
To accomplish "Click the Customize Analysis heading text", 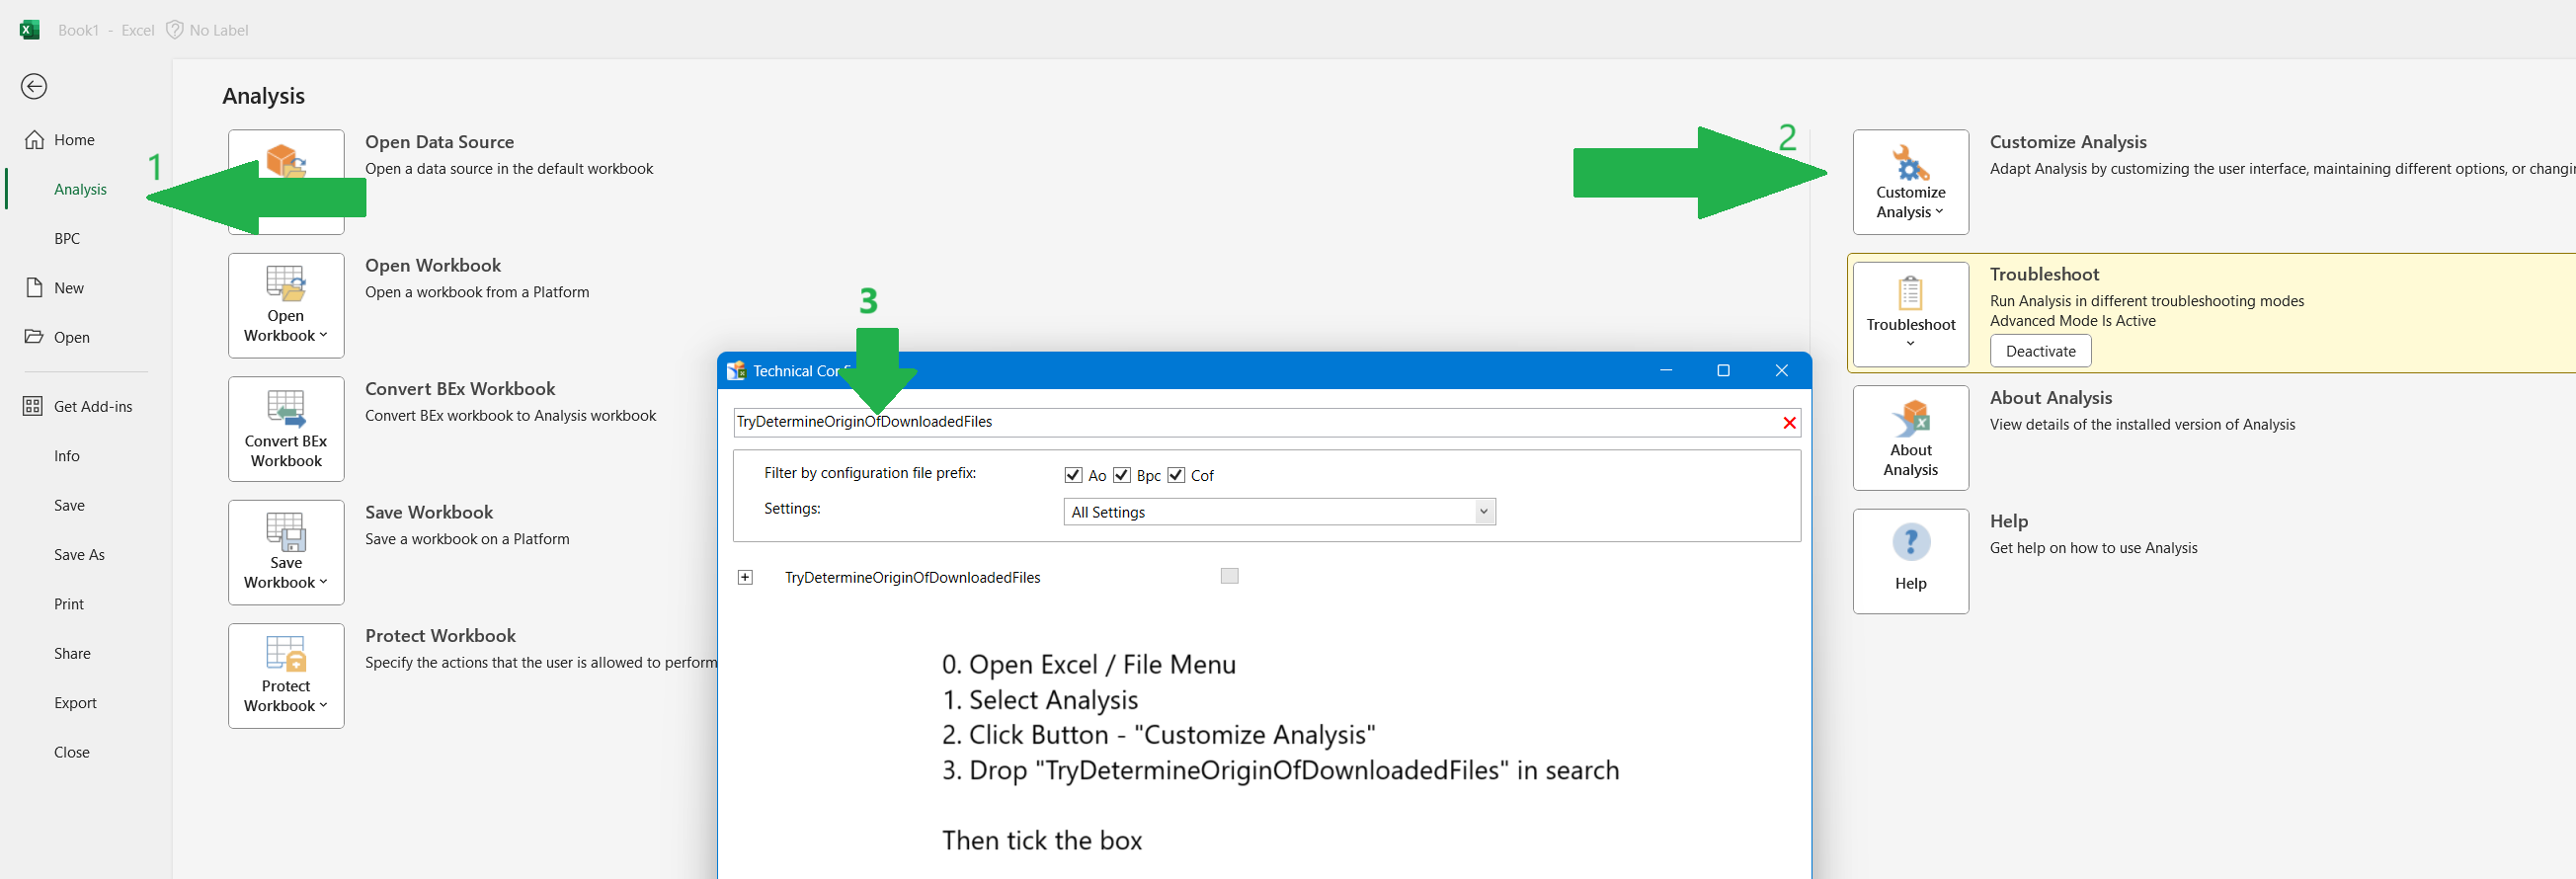I will pos(2068,142).
